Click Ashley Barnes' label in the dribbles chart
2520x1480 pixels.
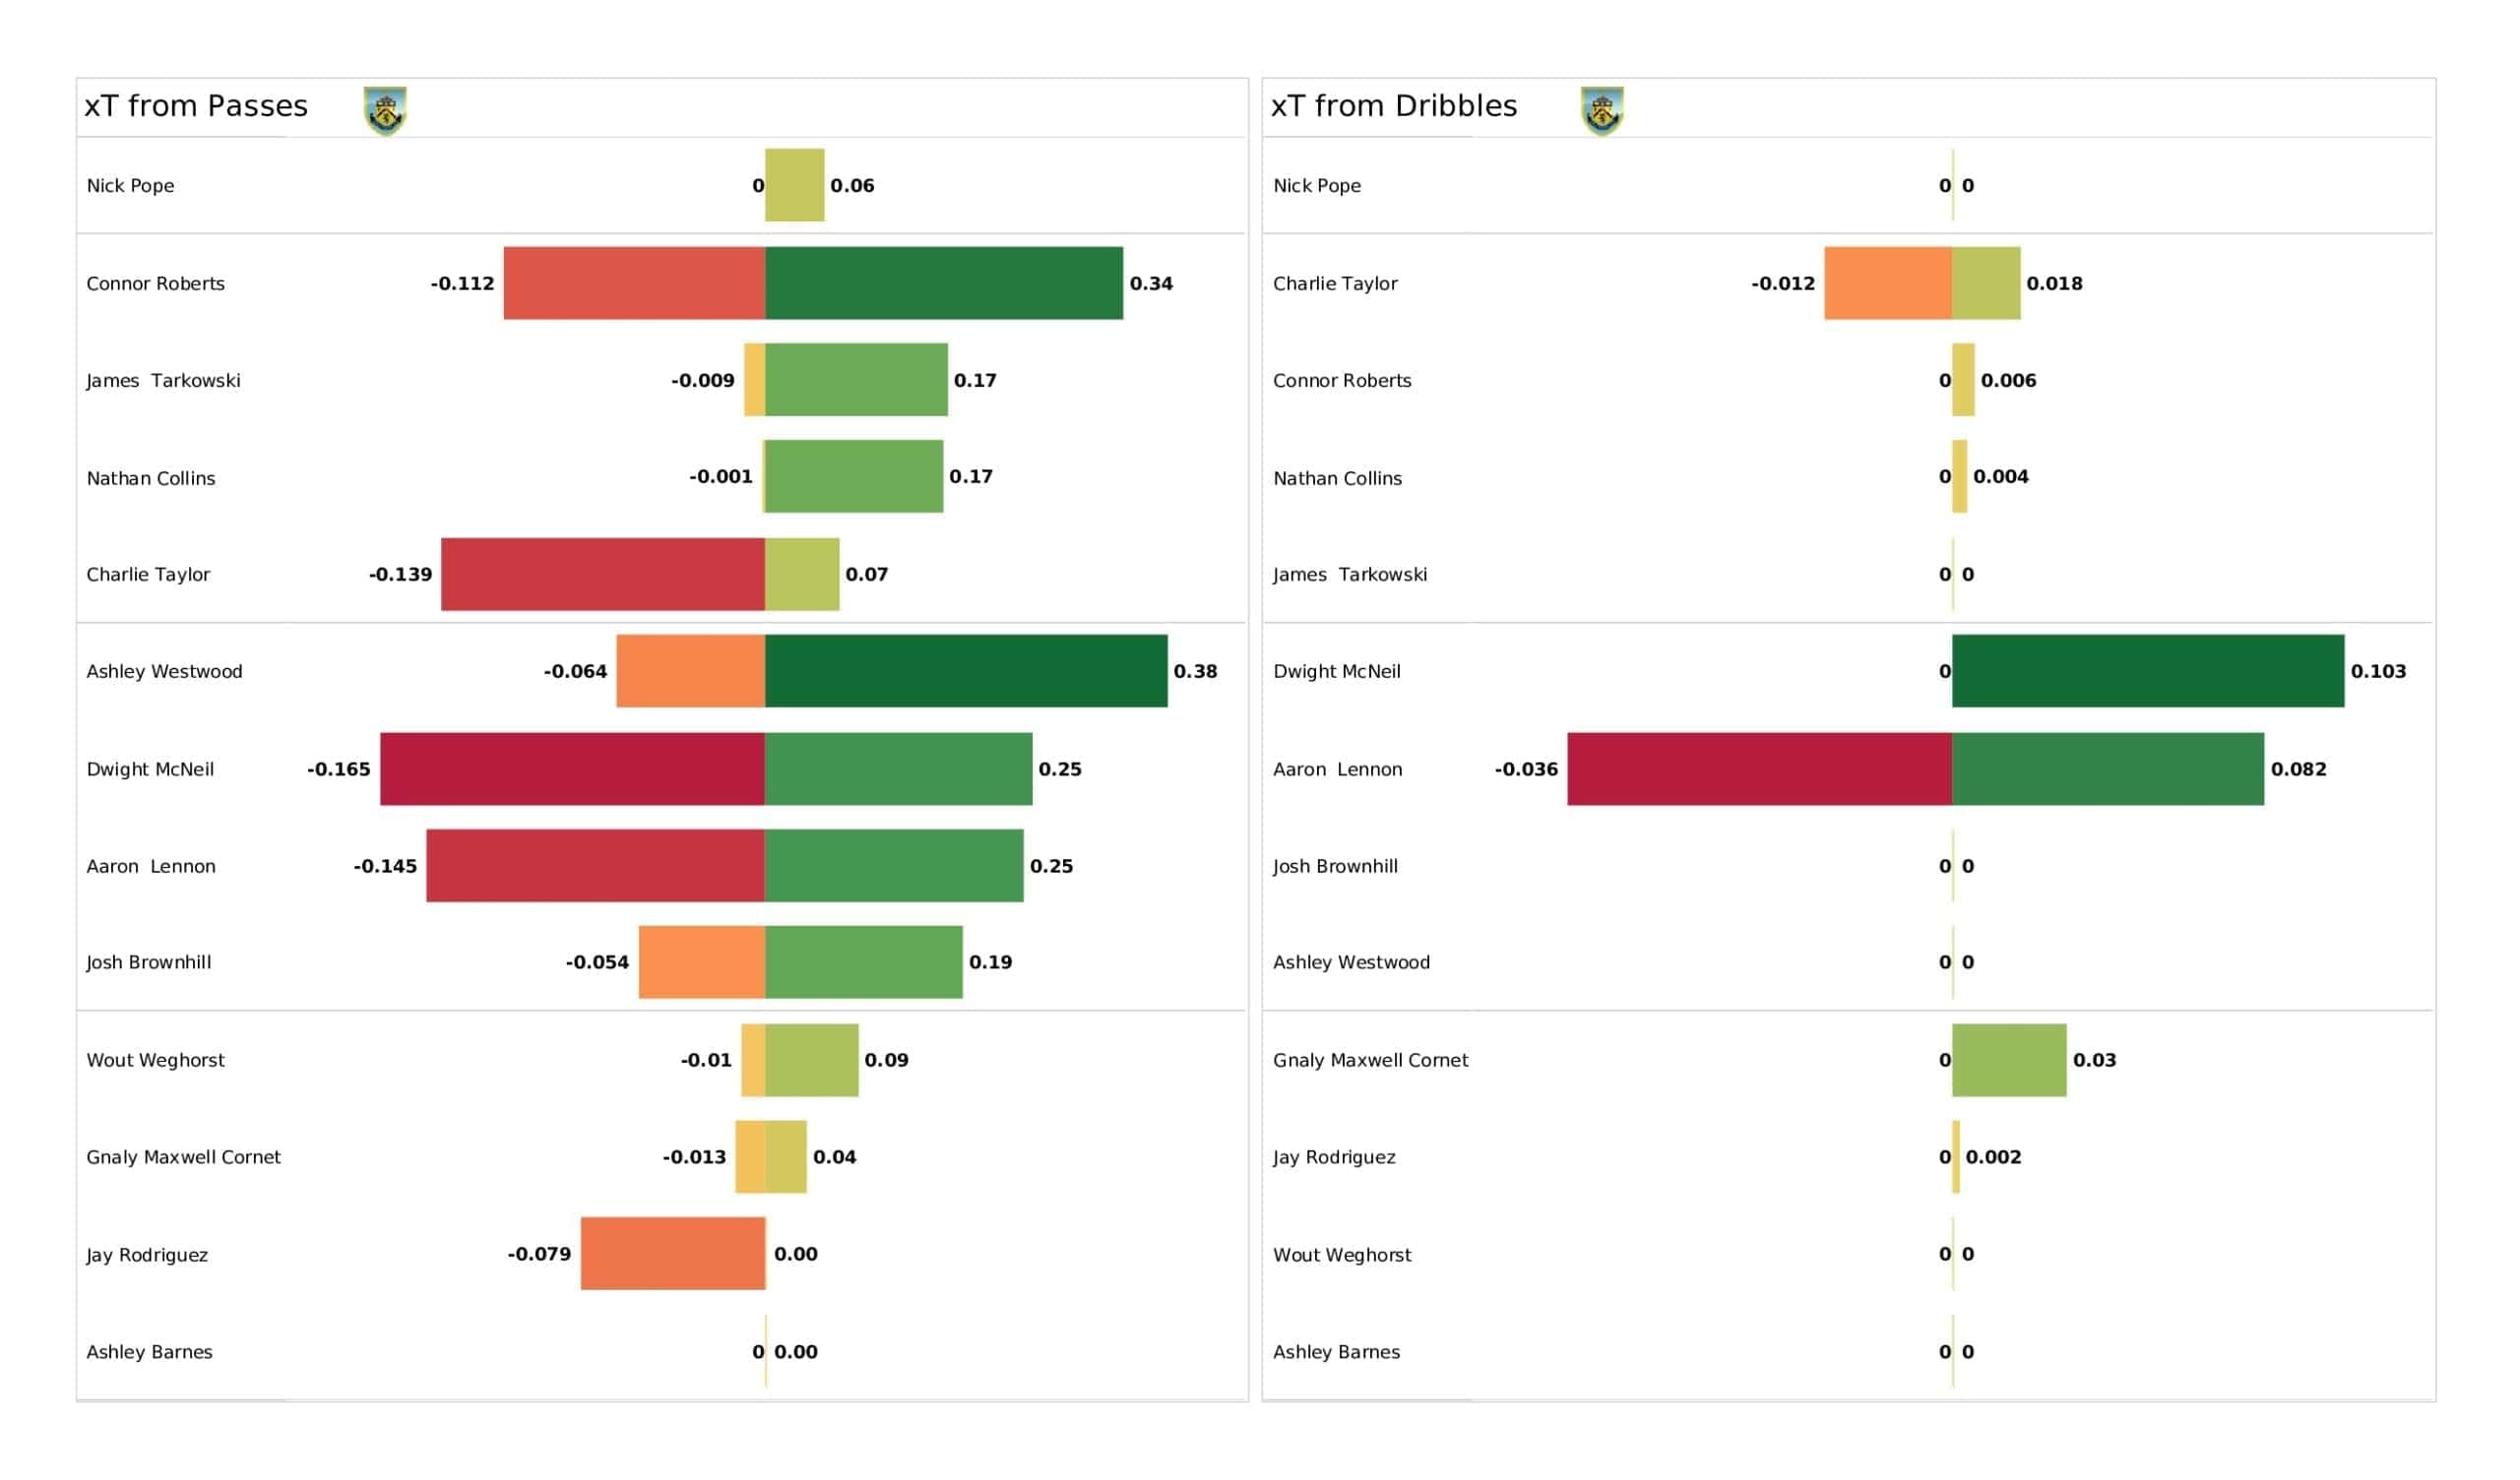tap(1336, 1352)
